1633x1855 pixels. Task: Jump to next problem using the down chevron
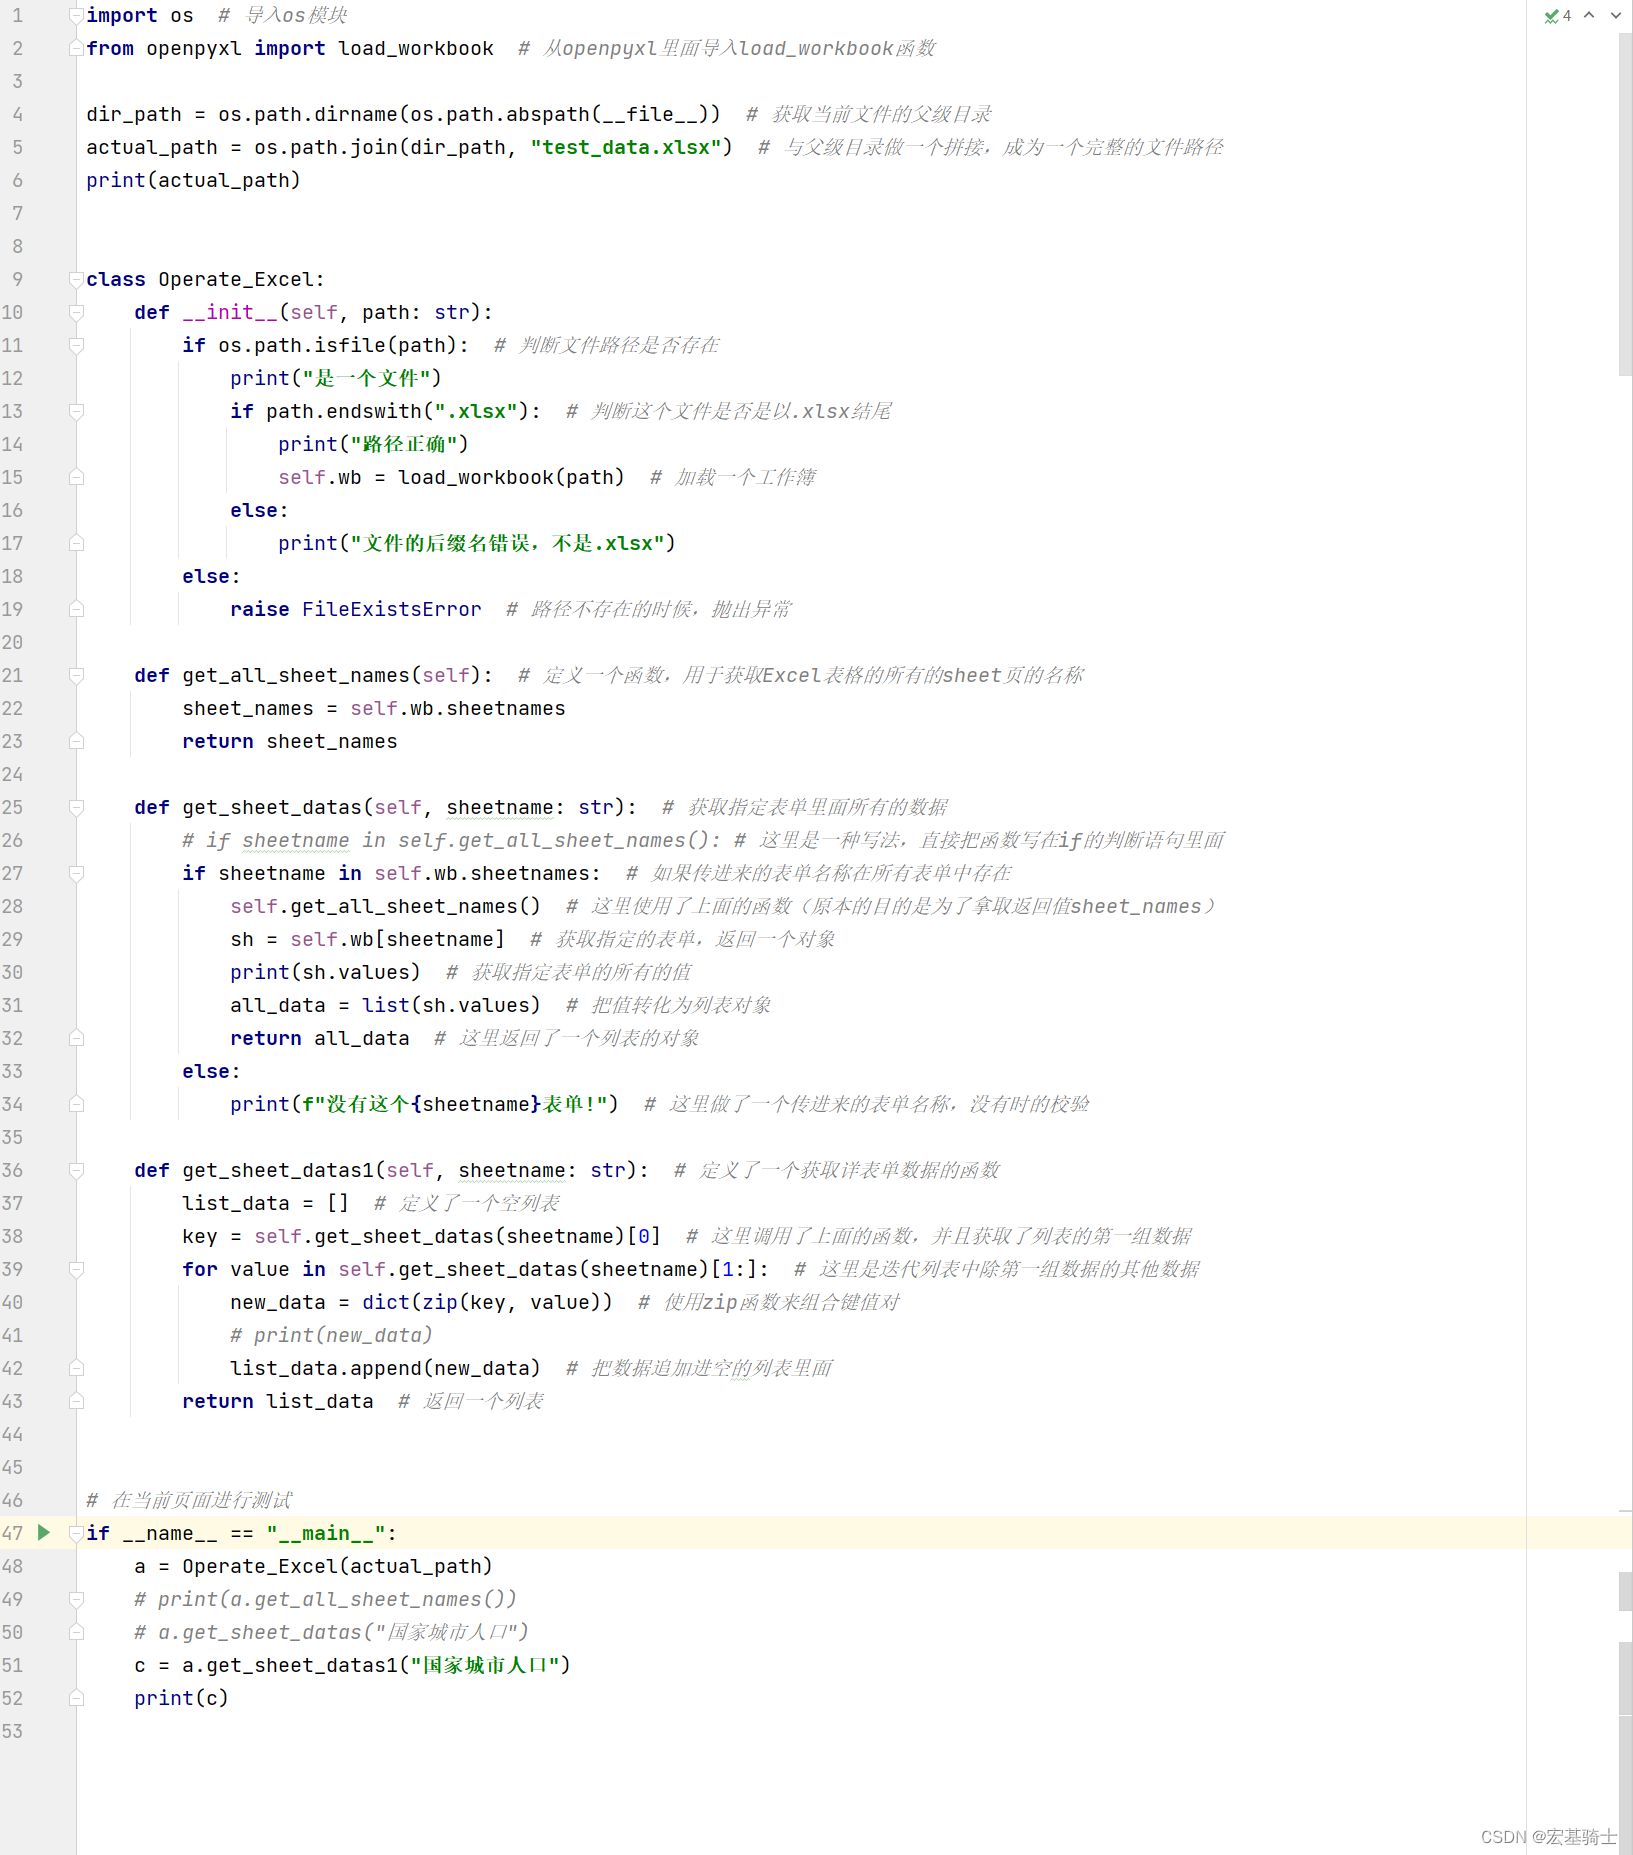pyautogui.click(x=1616, y=16)
